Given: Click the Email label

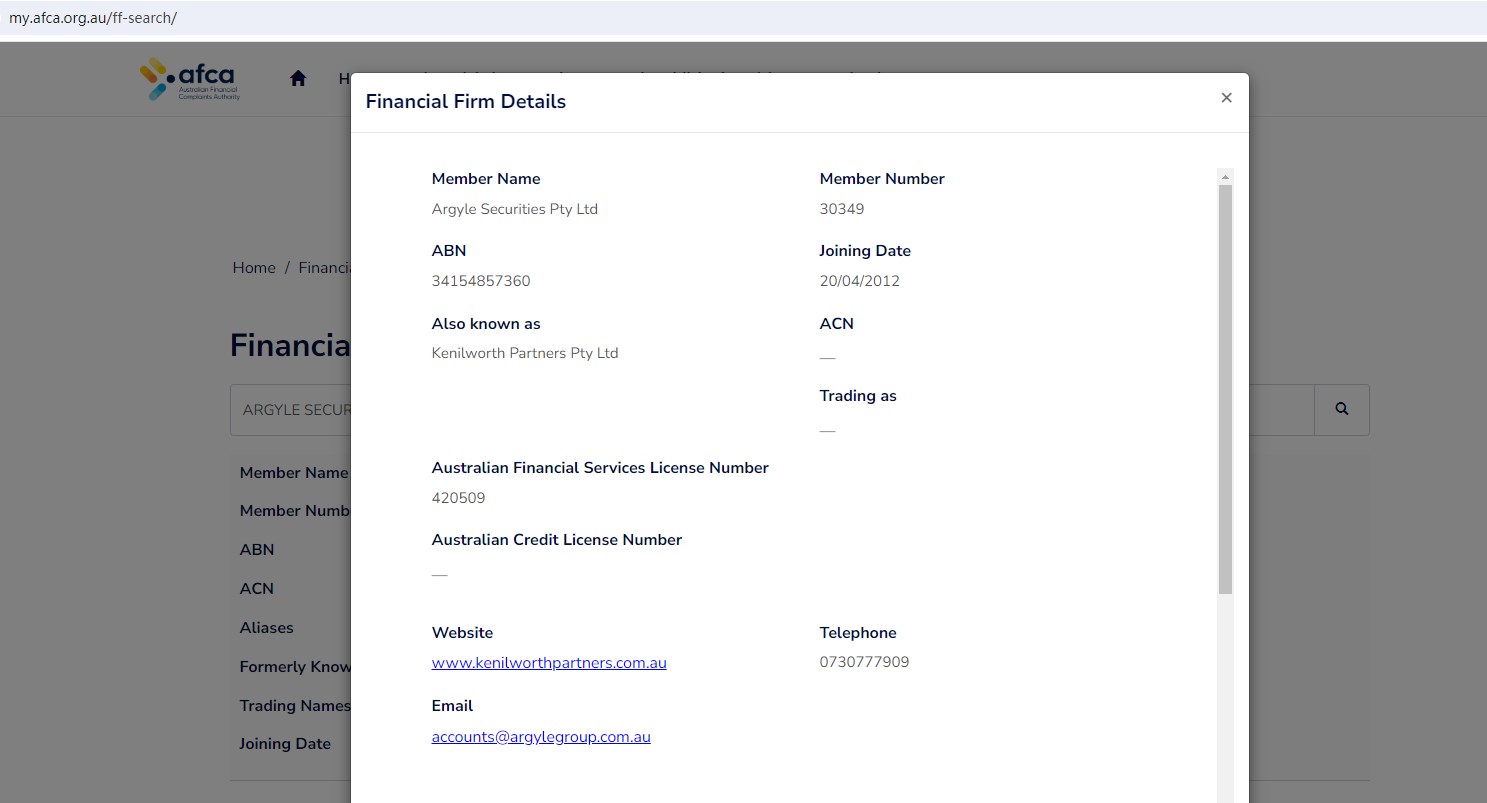Looking at the screenshot, I should coord(452,706).
